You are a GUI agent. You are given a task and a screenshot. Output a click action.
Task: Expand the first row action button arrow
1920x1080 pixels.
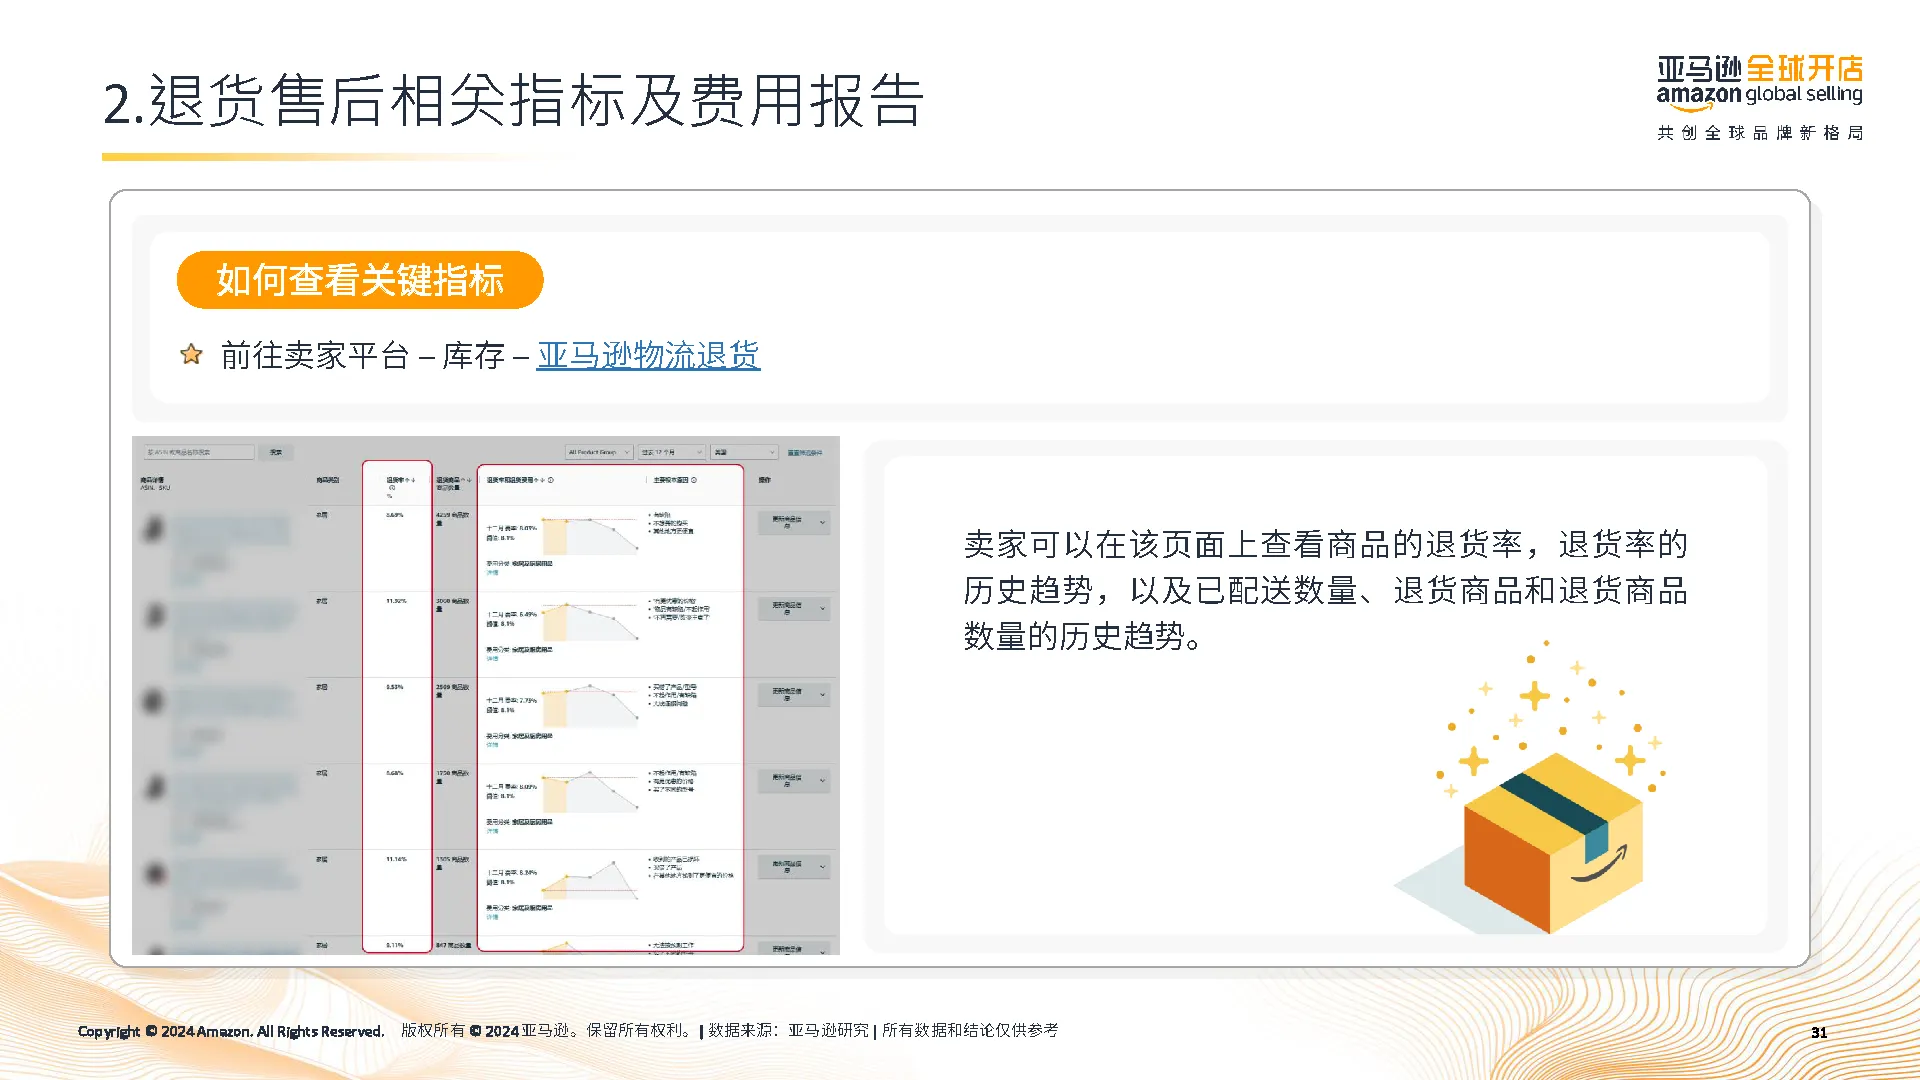pyautogui.click(x=823, y=522)
